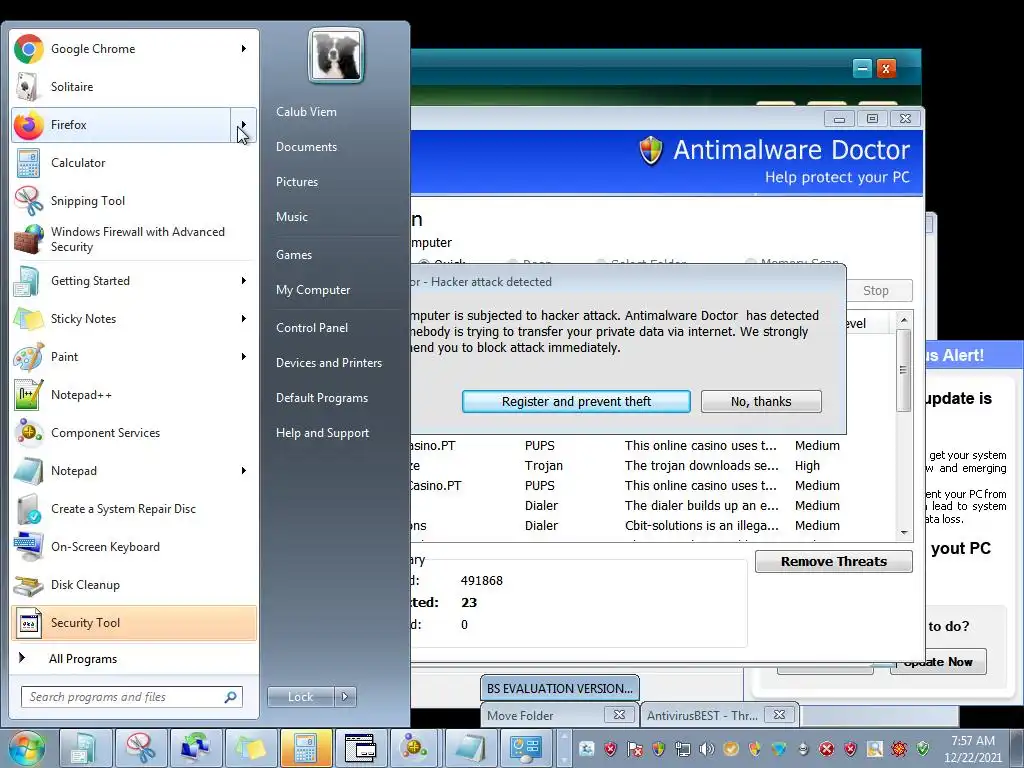The width and height of the screenshot is (1024, 768).
Task: Click the Lock button
Action: 300,697
